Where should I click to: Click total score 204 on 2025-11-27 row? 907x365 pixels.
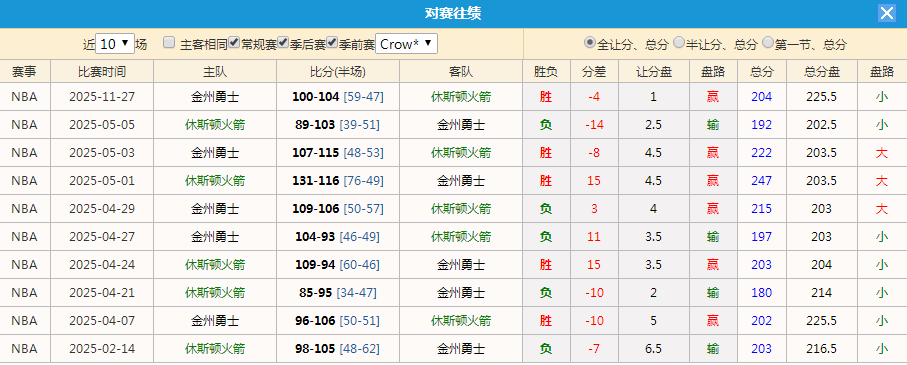pyautogui.click(x=761, y=97)
